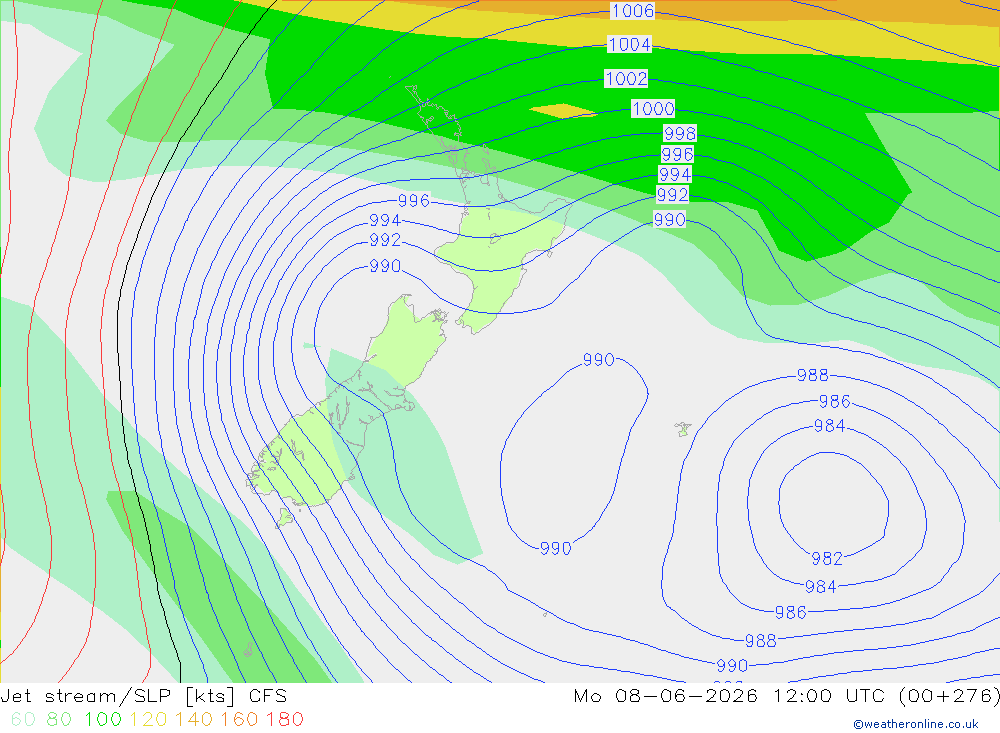Click the small Chatham Islands outline
The width and height of the screenshot is (1000, 733).
(683, 429)
